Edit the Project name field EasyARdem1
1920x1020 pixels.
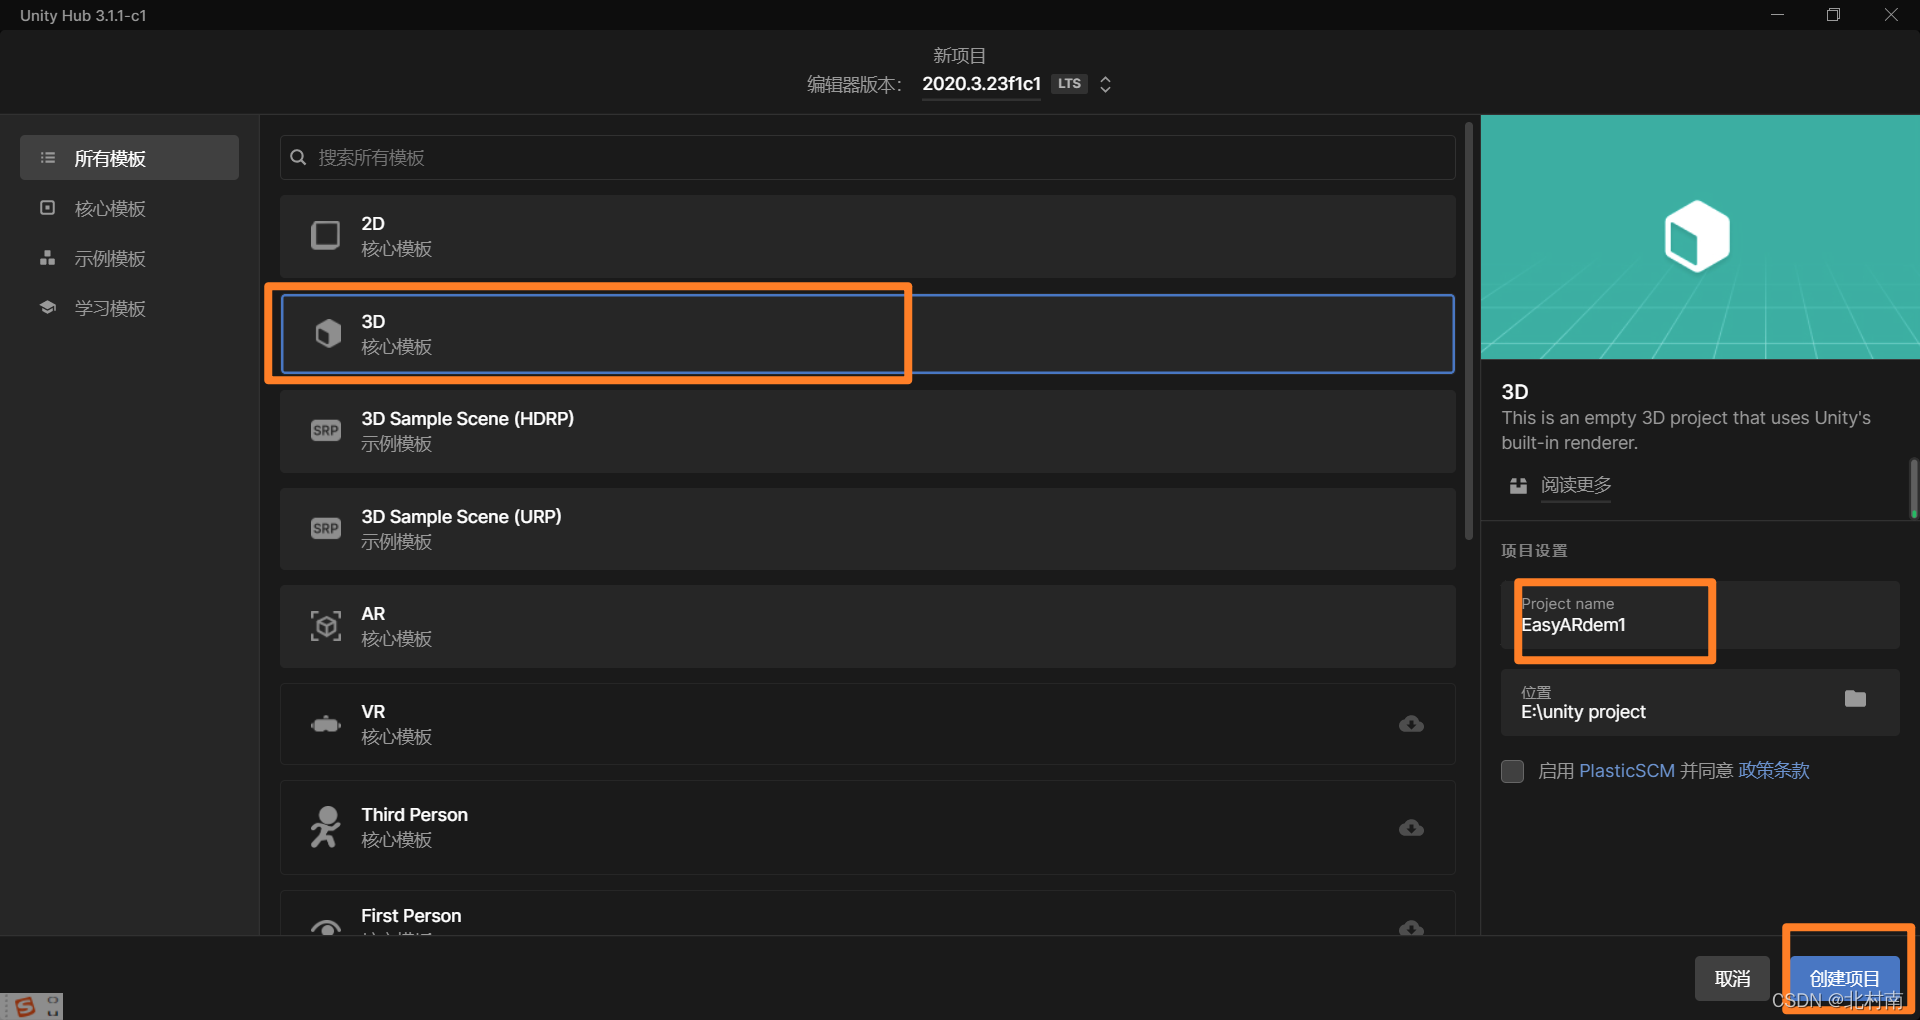(x=1700, y=615)
